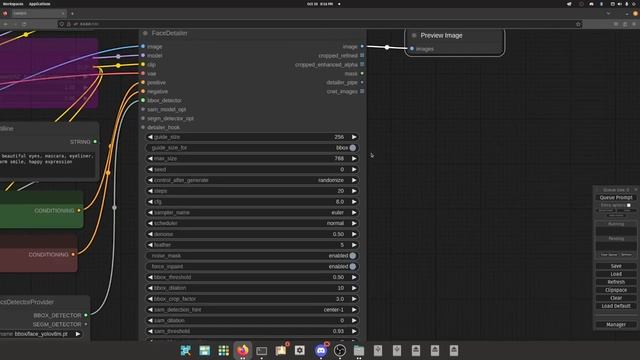Open the scheduler normal dropdown
The image size is (640, 360).
(252, 223)
